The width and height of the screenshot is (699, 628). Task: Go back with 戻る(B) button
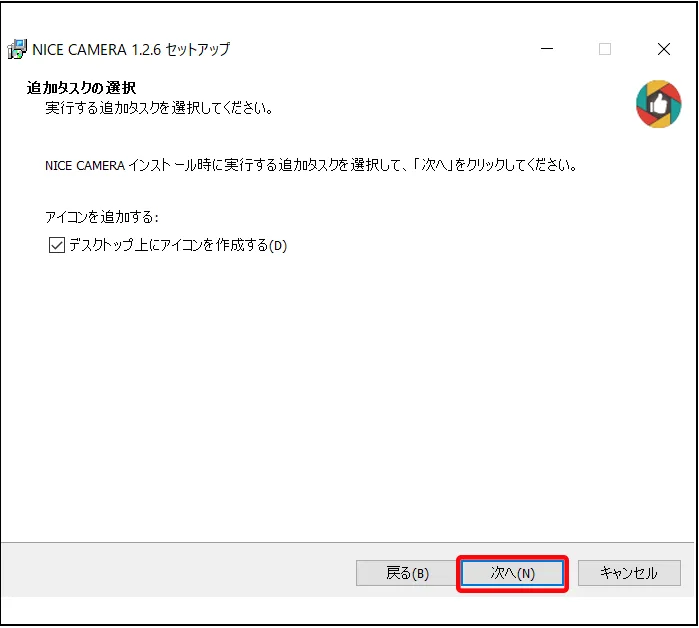[407, 573]
